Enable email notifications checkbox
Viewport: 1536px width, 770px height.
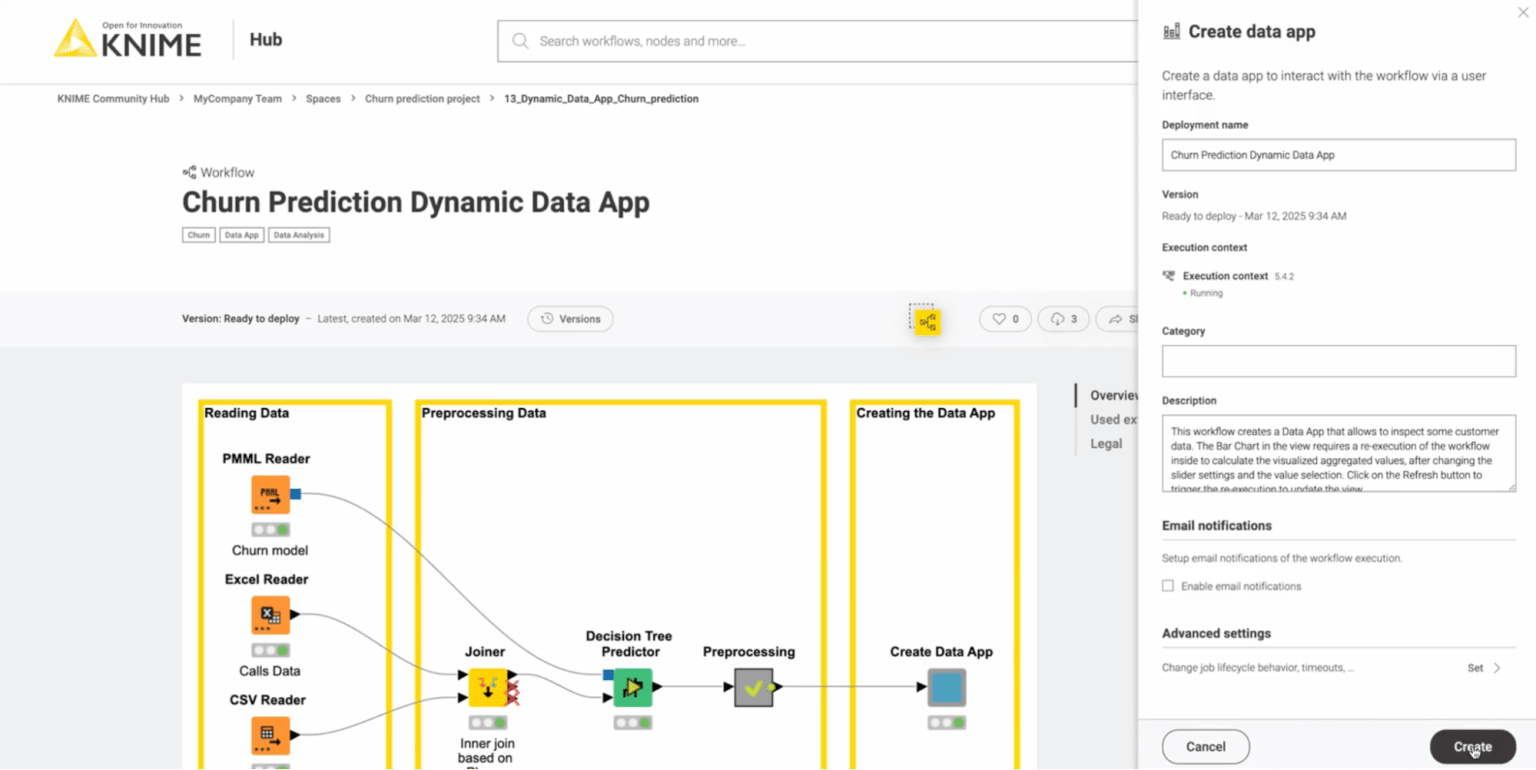click(x=1168, y=586)
